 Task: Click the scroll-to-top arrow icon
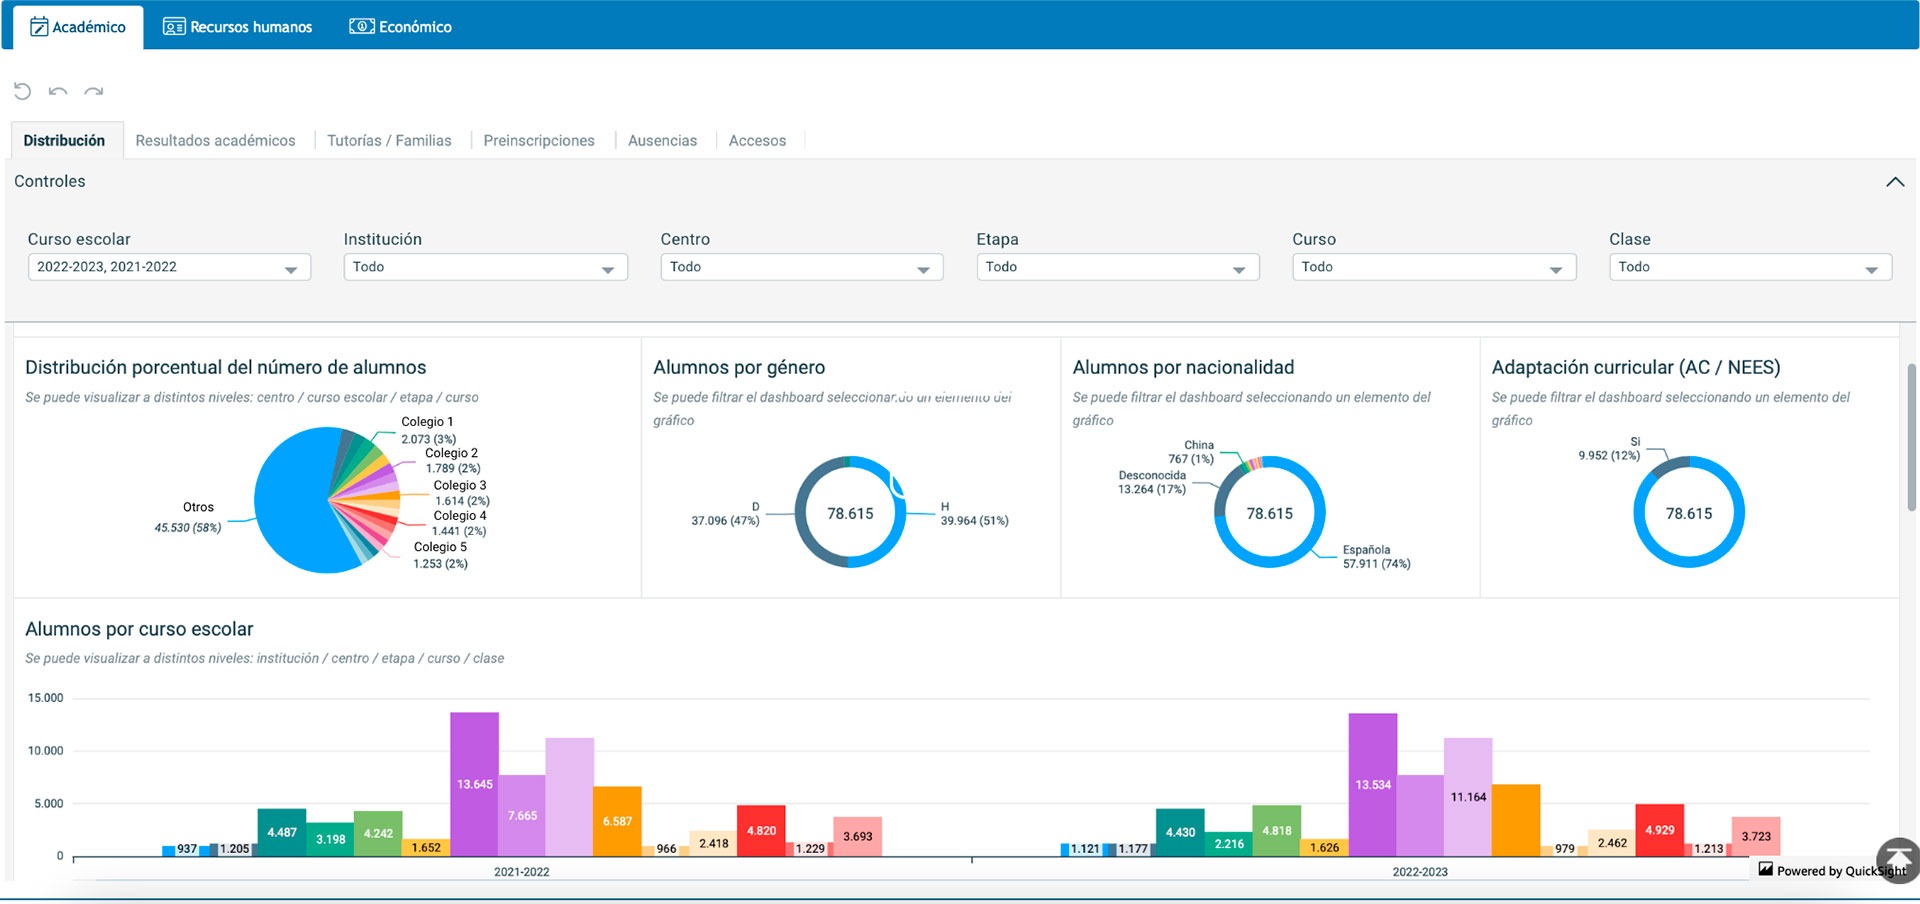click(x=1897, y=859)
